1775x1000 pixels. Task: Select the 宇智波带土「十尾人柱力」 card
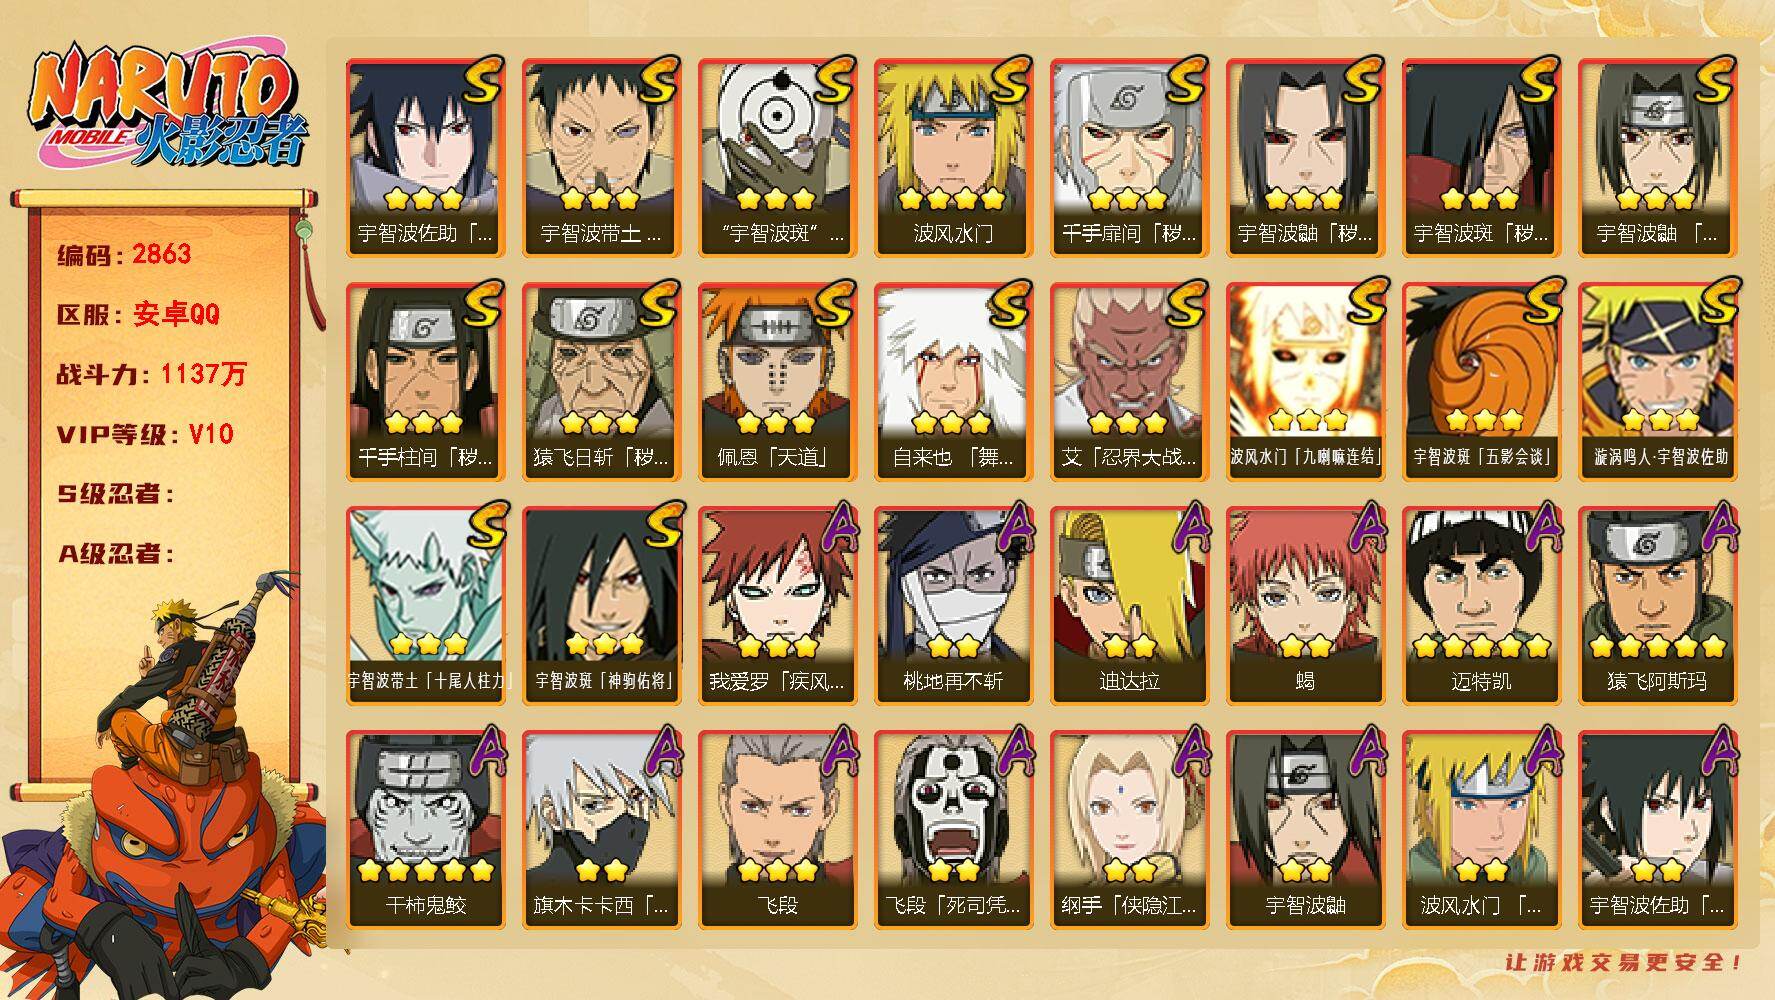click(425, 606)
